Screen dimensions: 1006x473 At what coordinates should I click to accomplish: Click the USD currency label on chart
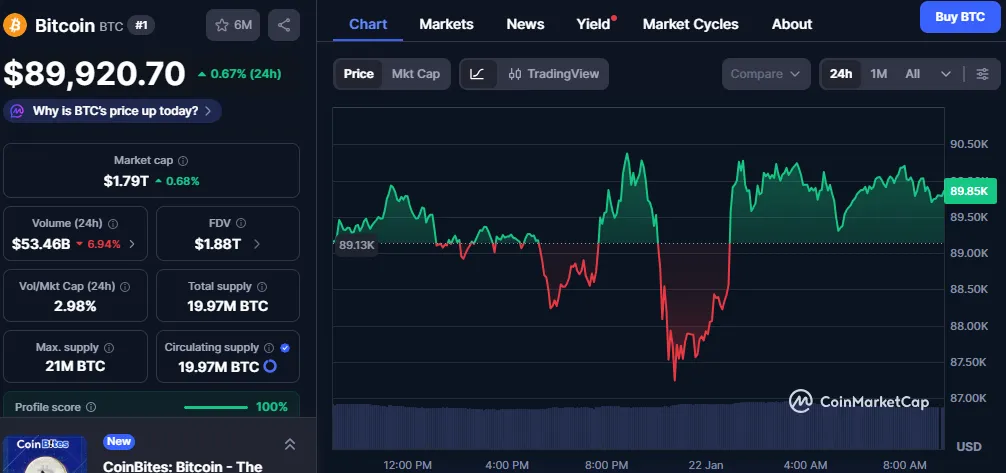click(968, 446)
